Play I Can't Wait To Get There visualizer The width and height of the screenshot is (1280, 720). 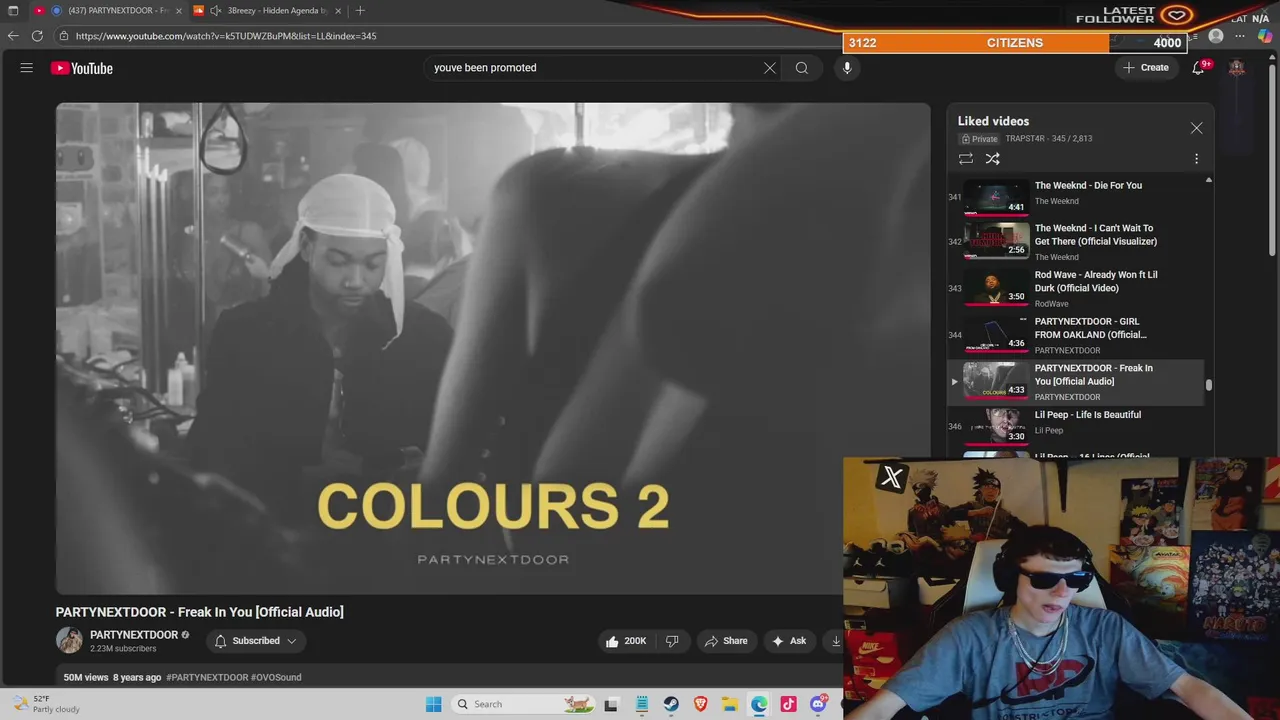point(1078,242)
